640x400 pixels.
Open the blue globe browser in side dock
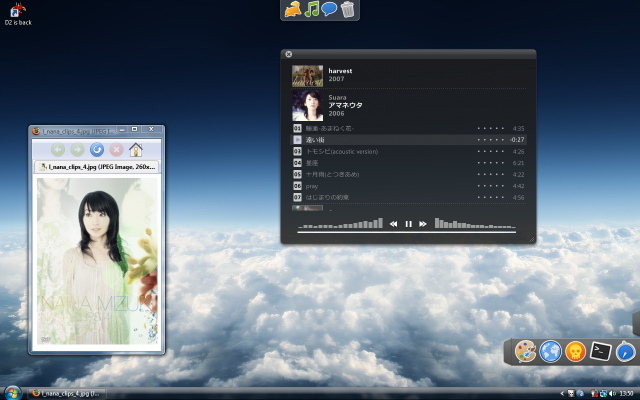click(550, 351)
